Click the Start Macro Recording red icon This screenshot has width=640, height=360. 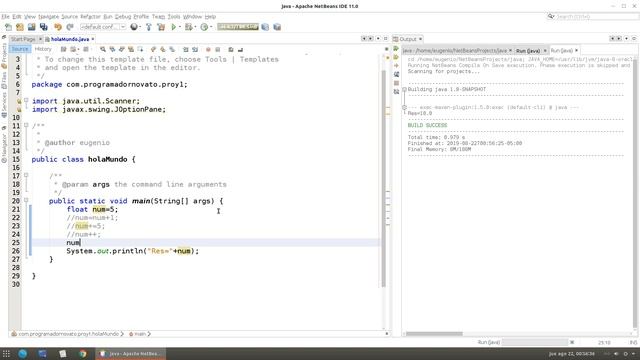coord(208,49)
